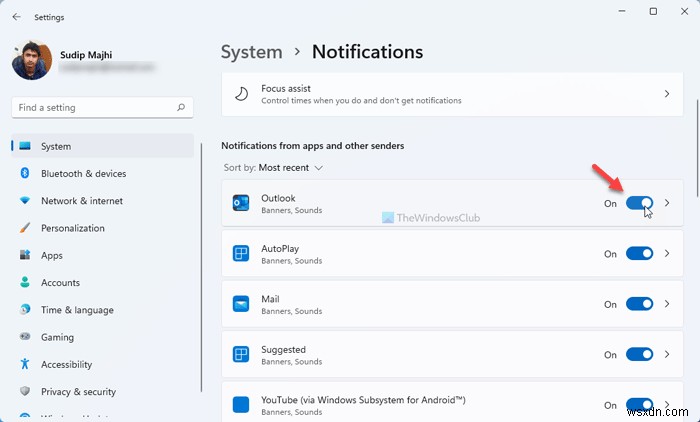This screenshot has height=422, width=700.
Task: Open Accessibility figure icon
Action: click(x=25, y=364)
